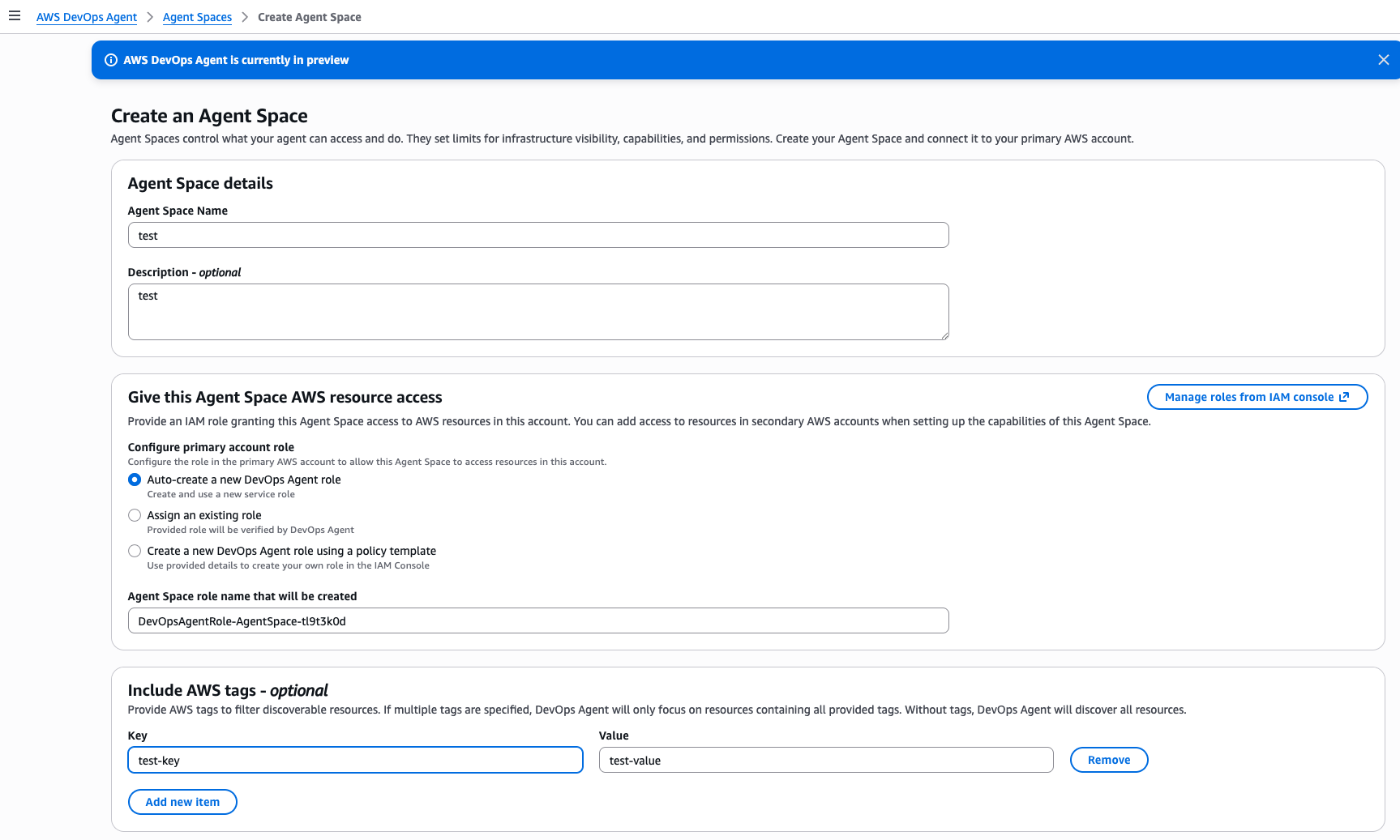Select Auto-create a new DevOps Agent role
This screenshot has height=840, width=1400.
coord(134,480)
